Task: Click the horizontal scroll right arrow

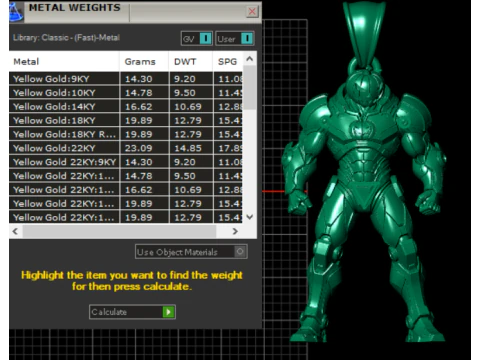Action: tap(235, 231)
